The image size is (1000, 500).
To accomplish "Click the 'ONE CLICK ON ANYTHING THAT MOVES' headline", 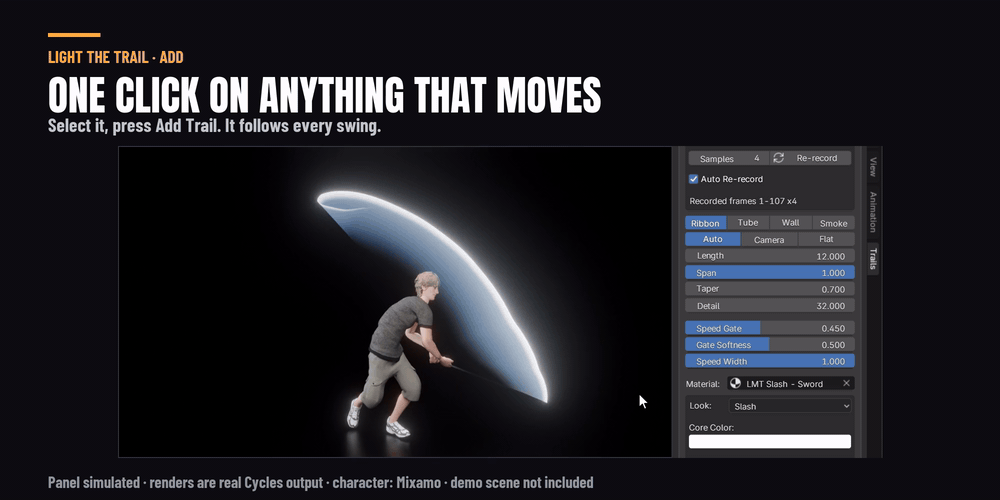I will click(325, 96).
